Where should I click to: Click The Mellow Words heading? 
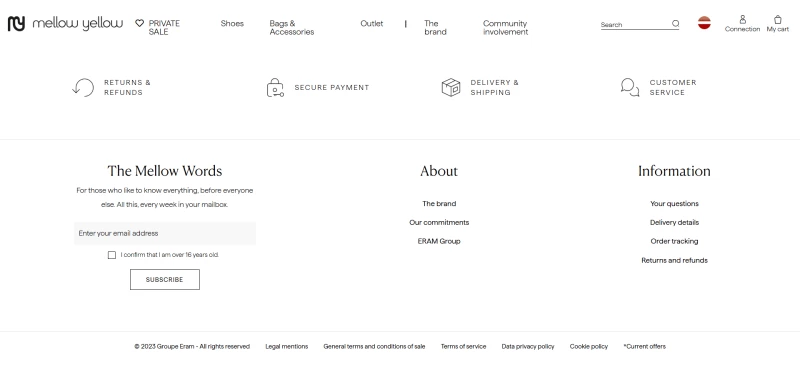165,171
